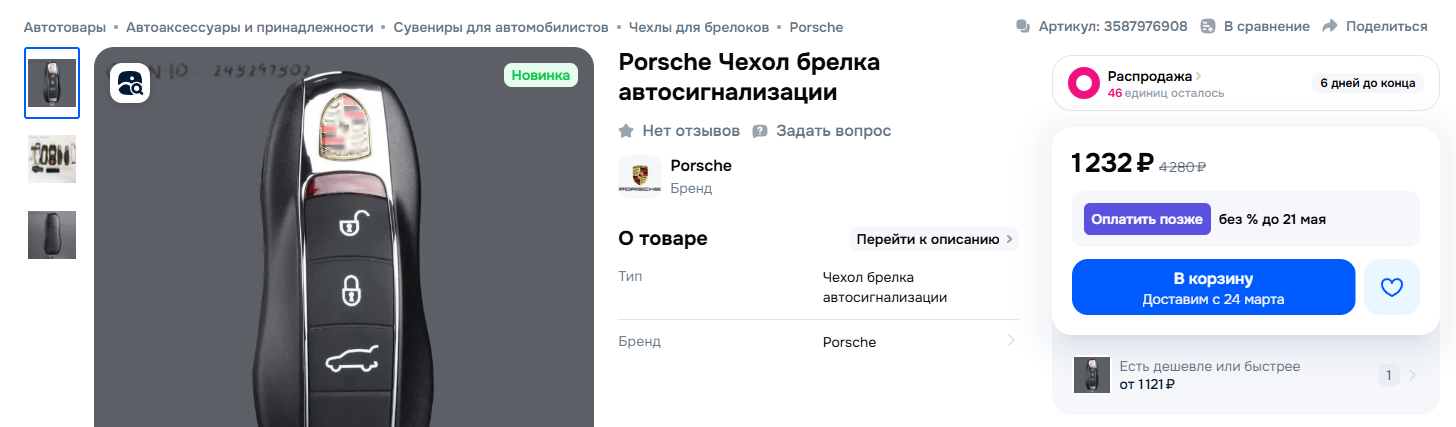Open Автотовары breadcrumb category
Viewport: 1456px width, 427px height.
tap(64, 27)
